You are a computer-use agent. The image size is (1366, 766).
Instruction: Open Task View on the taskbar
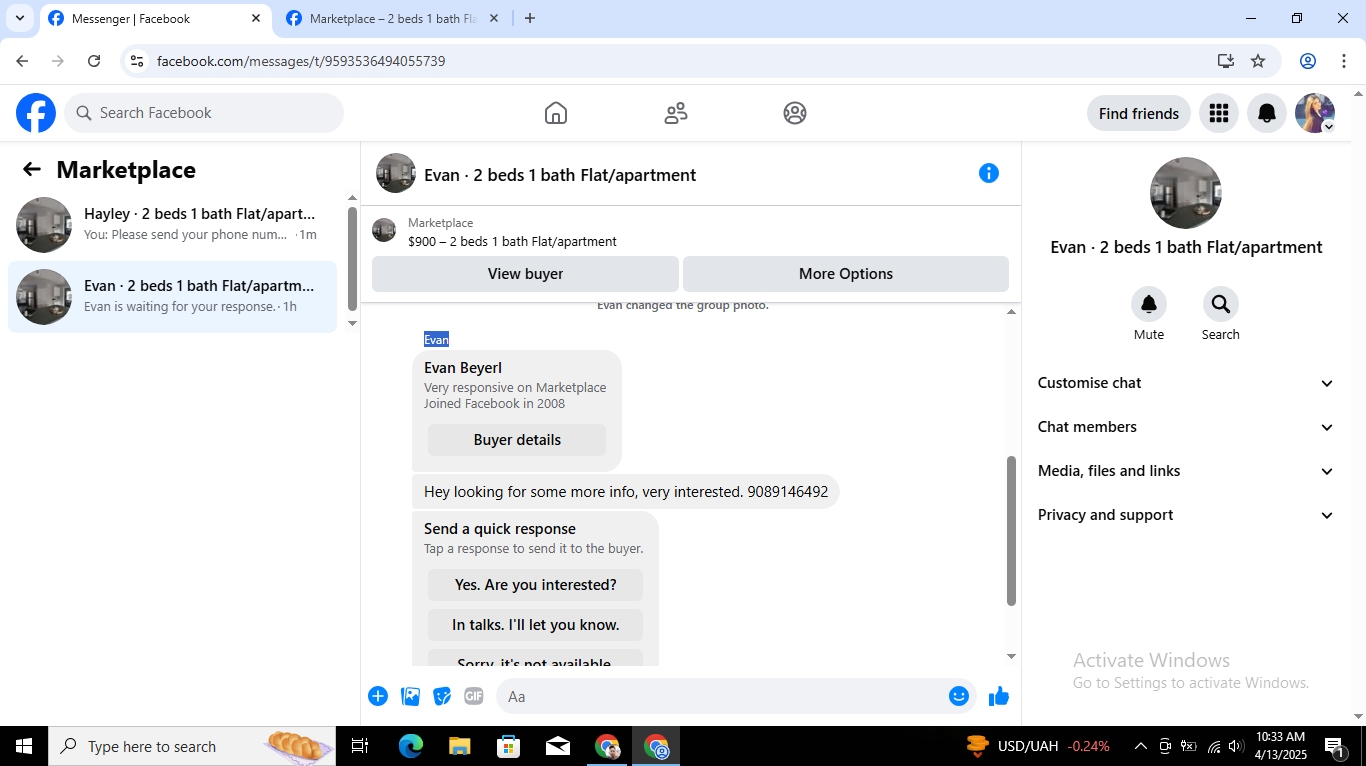click(x=360, y=746)
